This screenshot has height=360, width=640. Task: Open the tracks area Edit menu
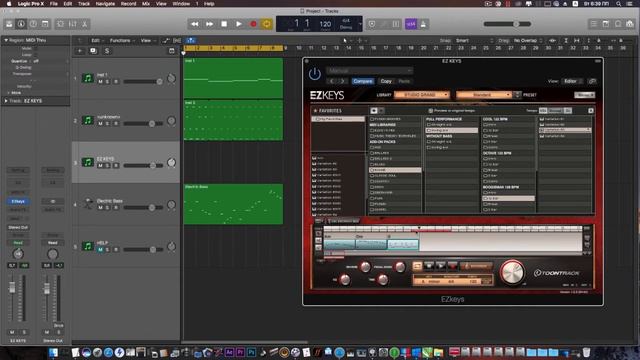97,40
